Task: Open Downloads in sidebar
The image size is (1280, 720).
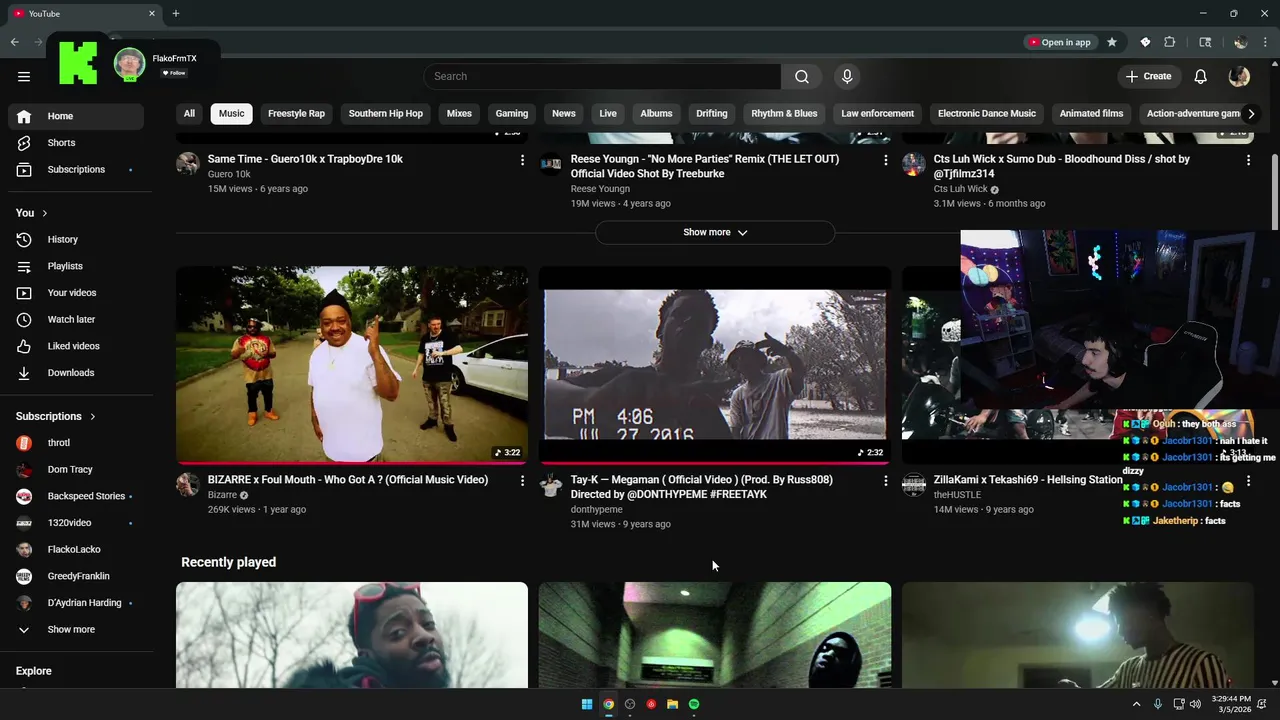Action: click(76, 373)
